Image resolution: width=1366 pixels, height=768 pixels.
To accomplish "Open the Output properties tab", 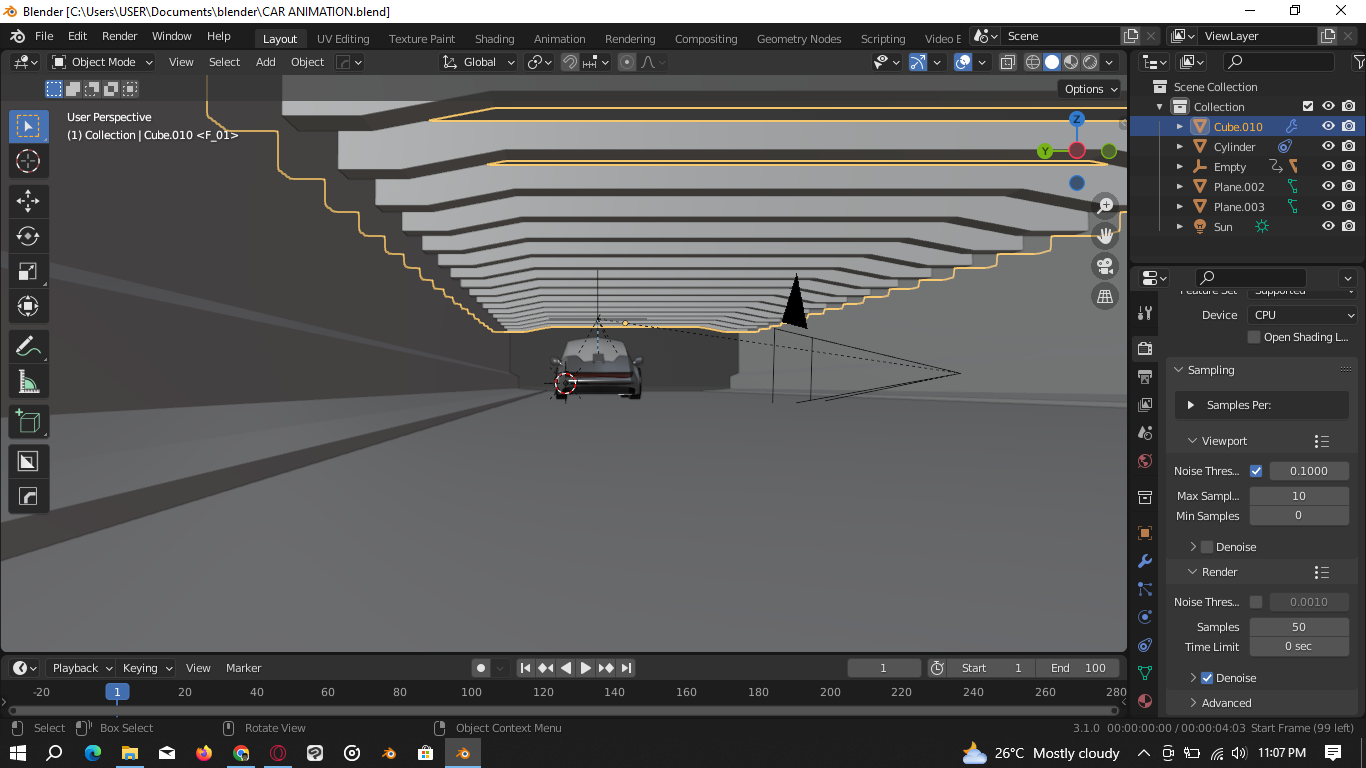I will (1145, 376).
